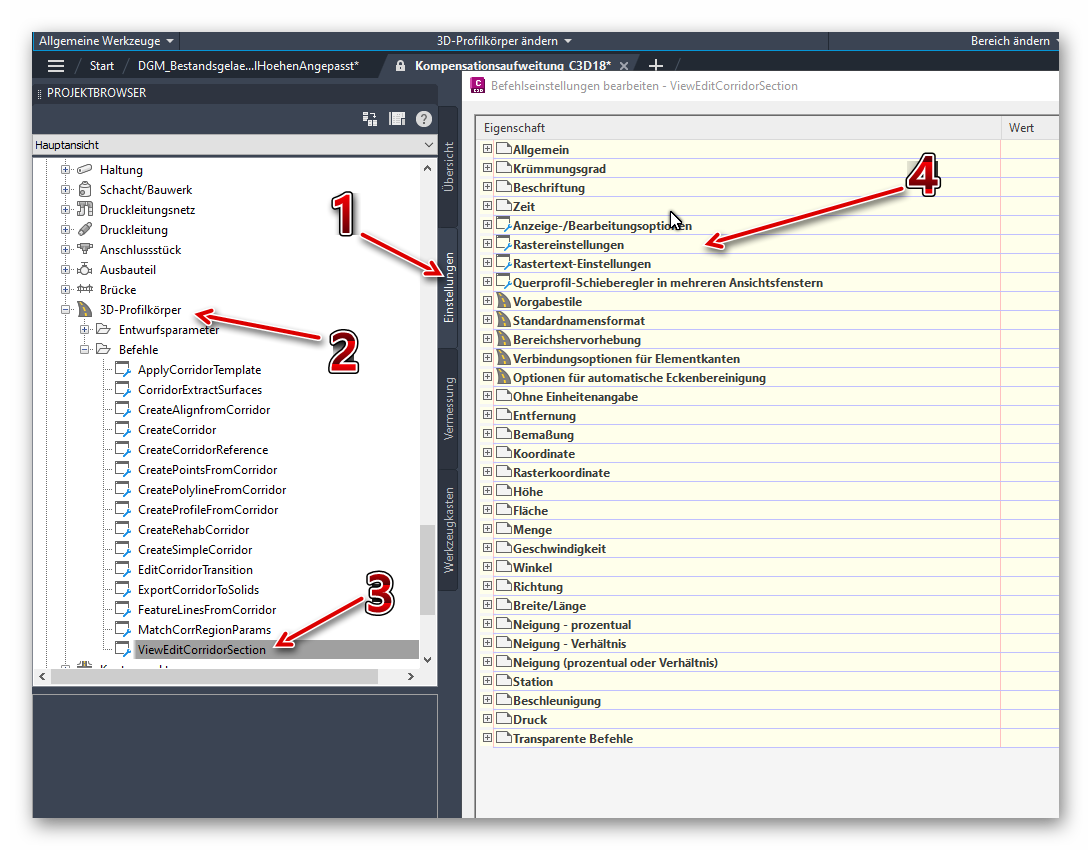The width and height of the screenshot is (1091, 850).
Task: Click the Civil 3D icon on the dialog title bar
Action: coord(478,85)
